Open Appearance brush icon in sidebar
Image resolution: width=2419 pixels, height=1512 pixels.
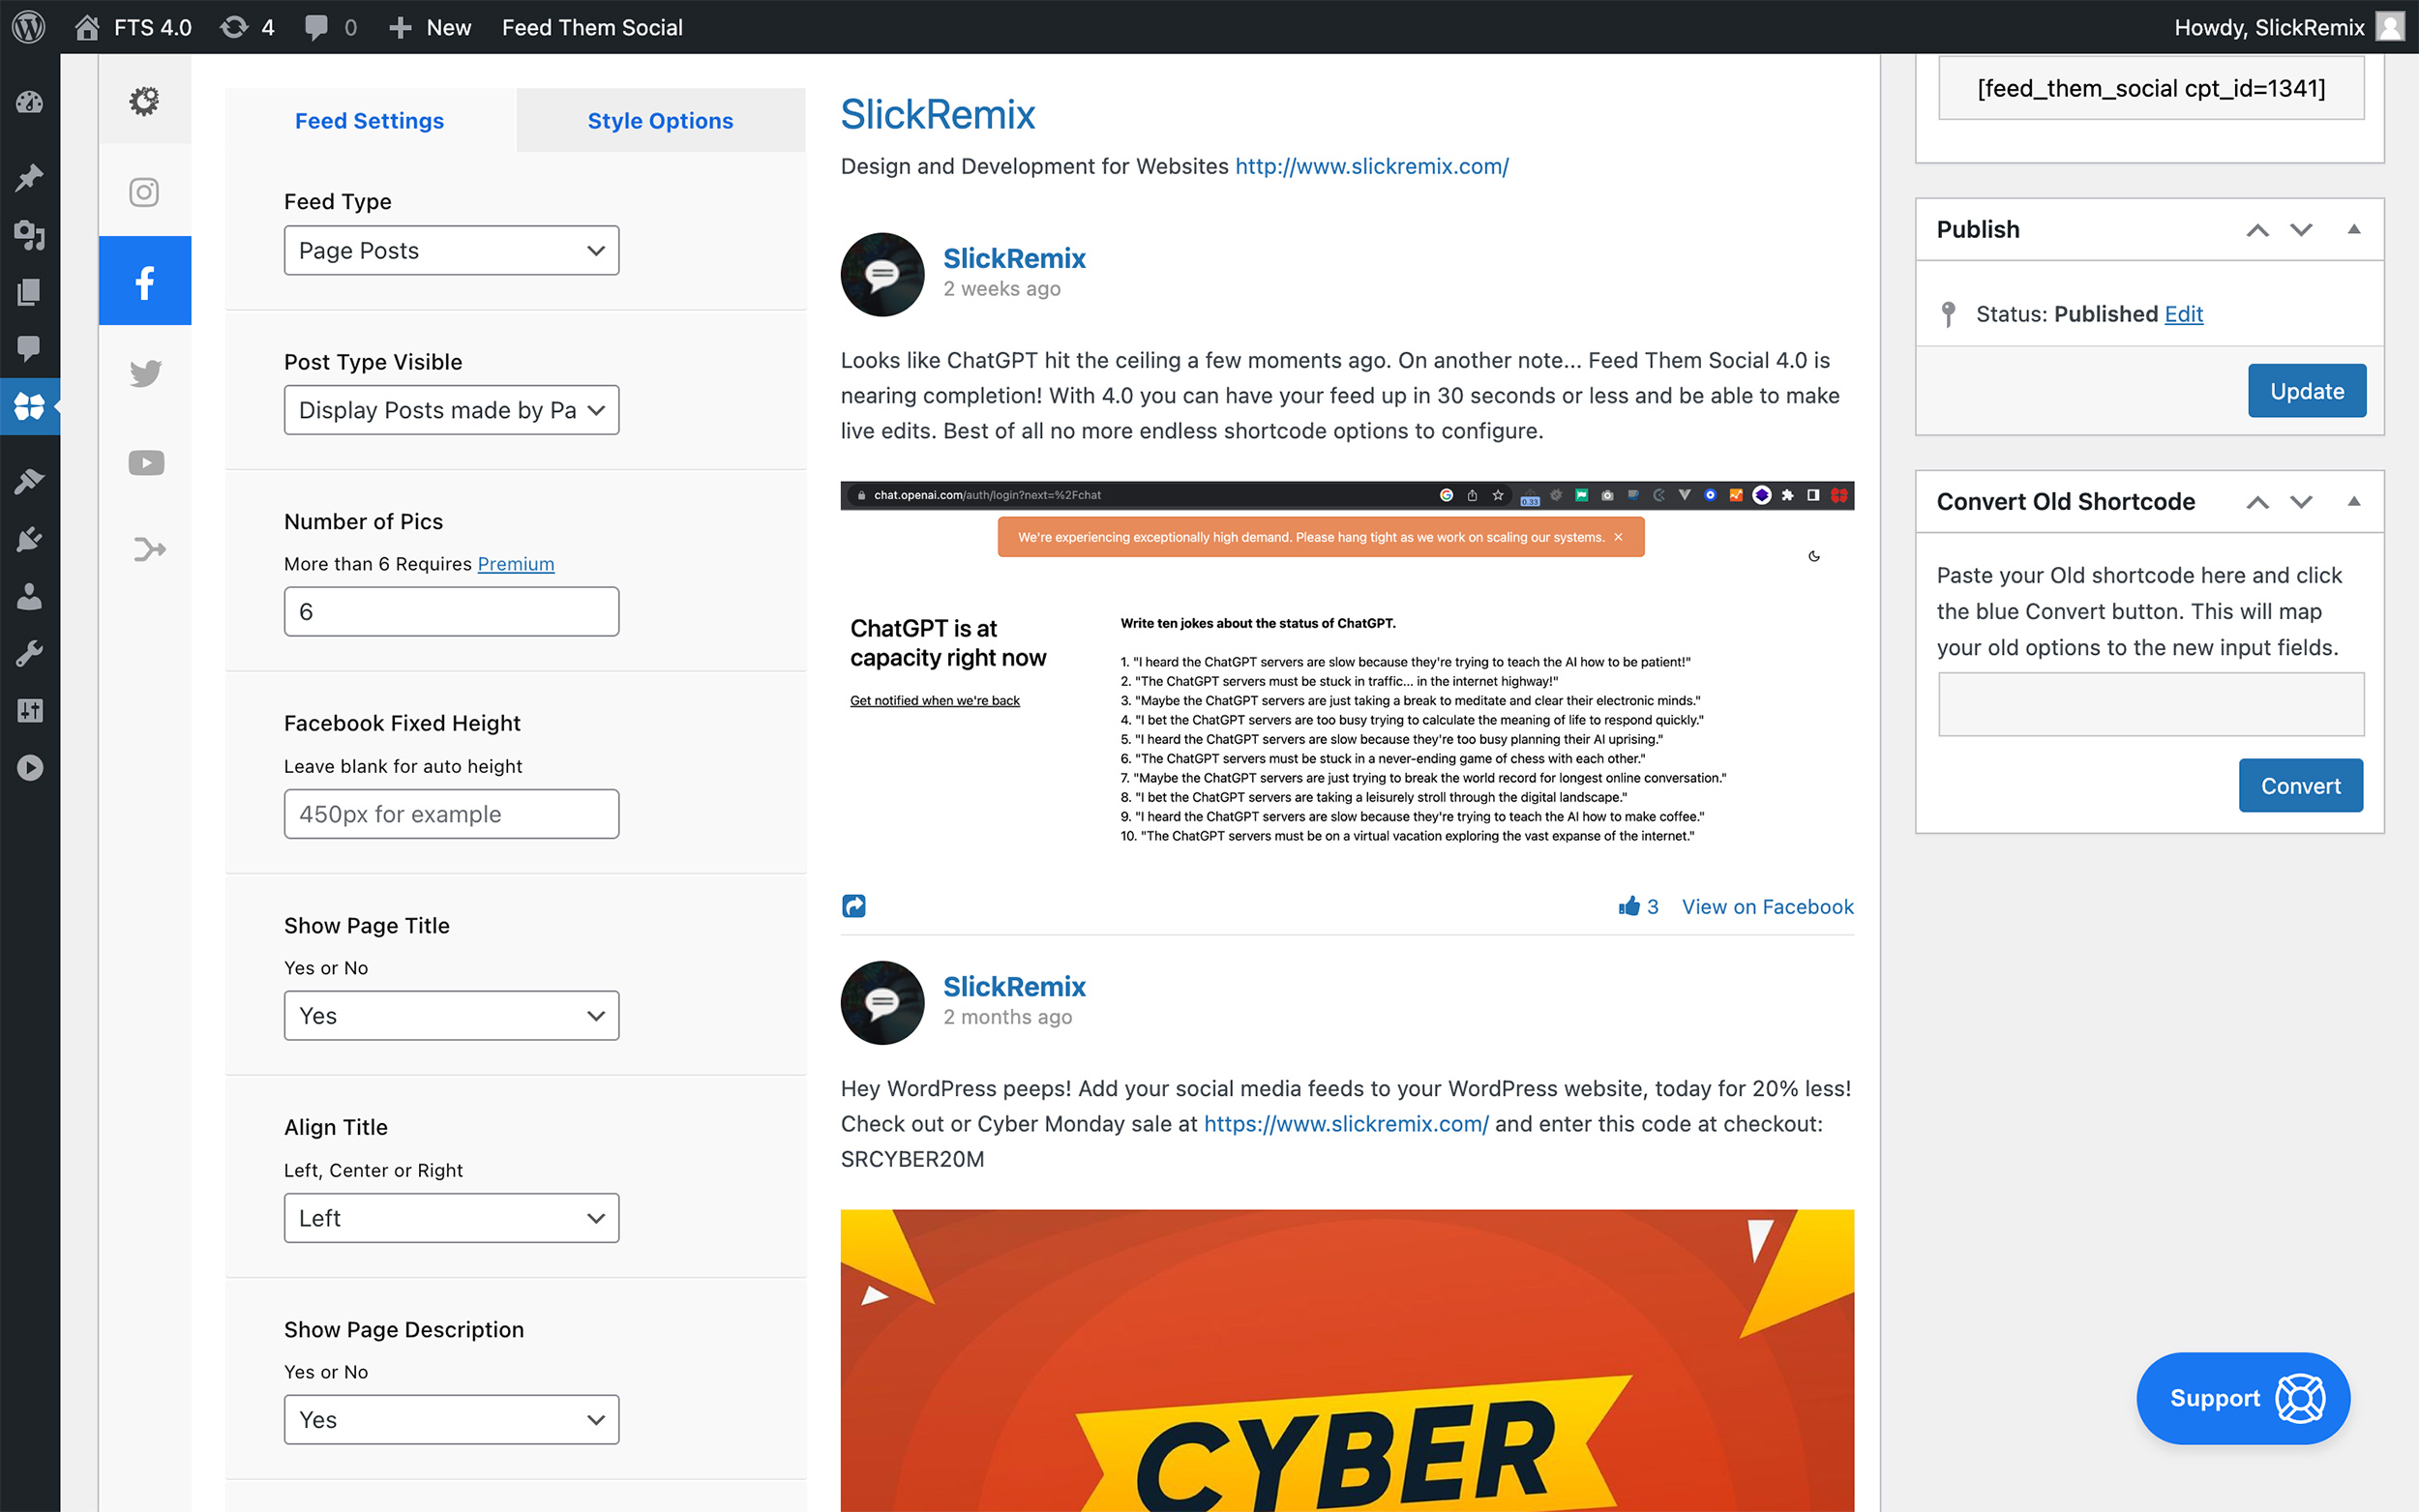(29, 481)
